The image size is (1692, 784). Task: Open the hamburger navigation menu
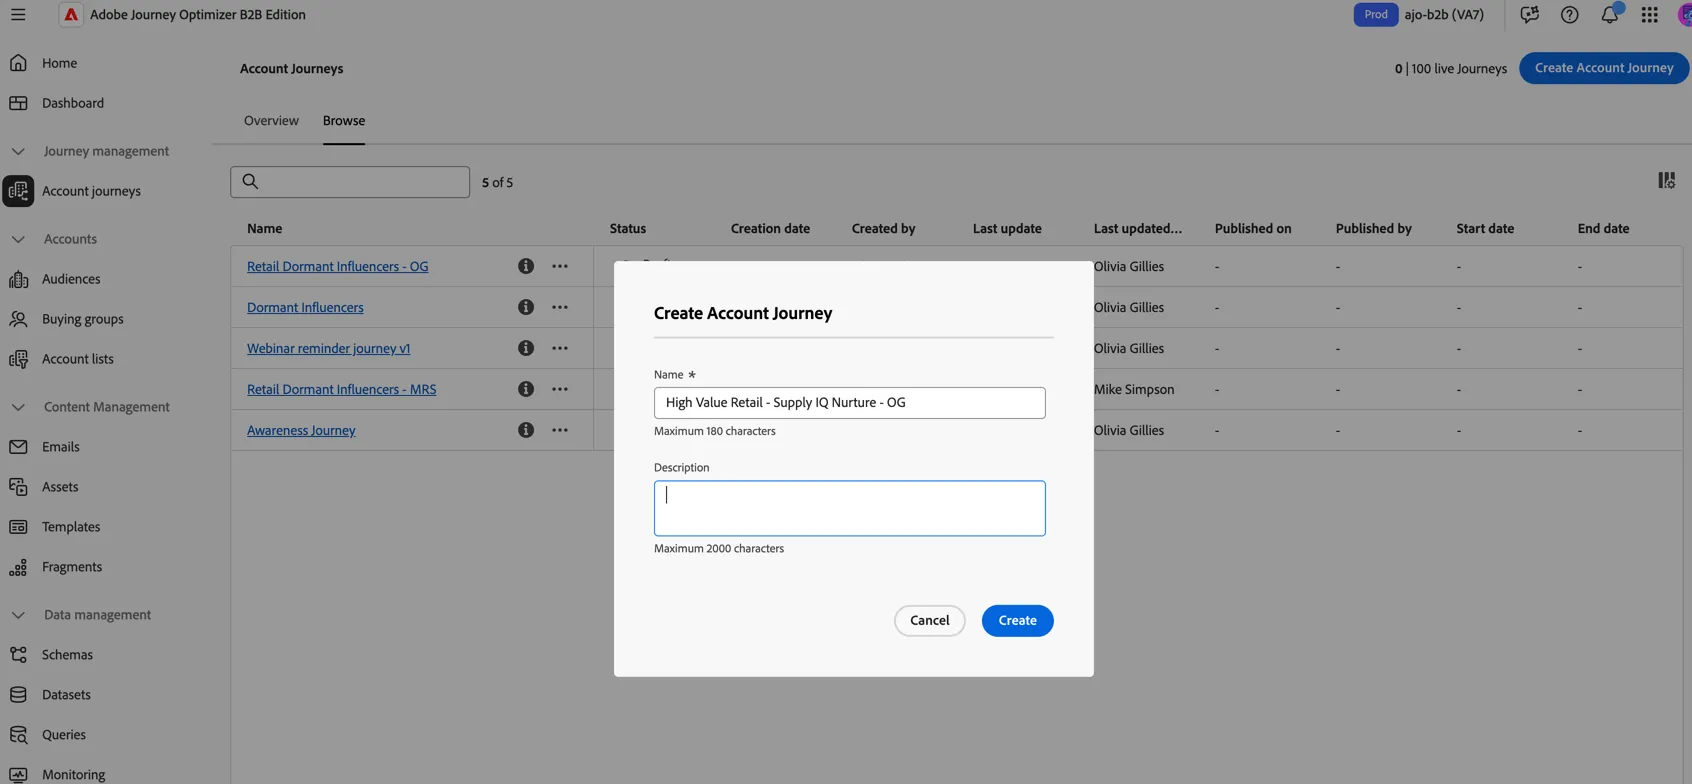[x=18, y=15]
